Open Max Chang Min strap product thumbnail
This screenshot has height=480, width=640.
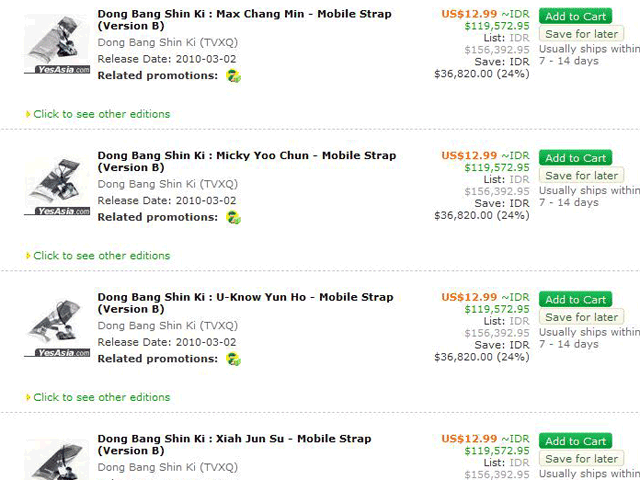[x=56, y=43]
